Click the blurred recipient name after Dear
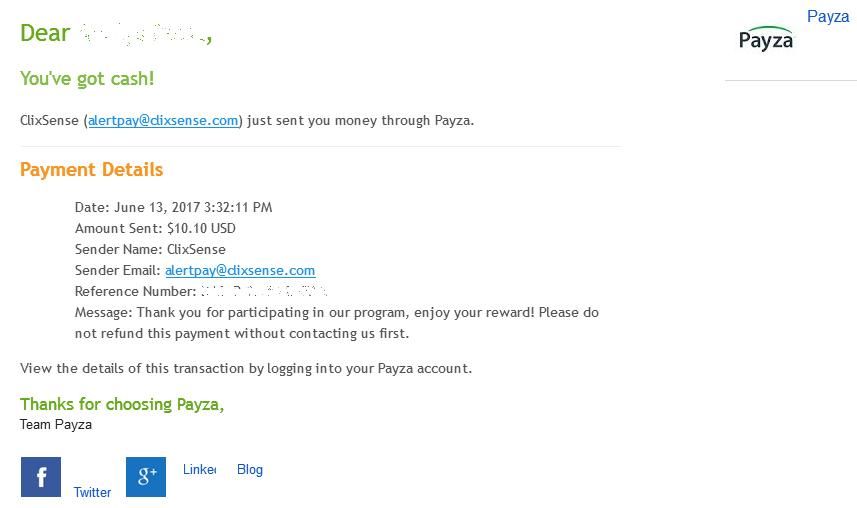Screen dimensions: 857x508 pos(142,33)
